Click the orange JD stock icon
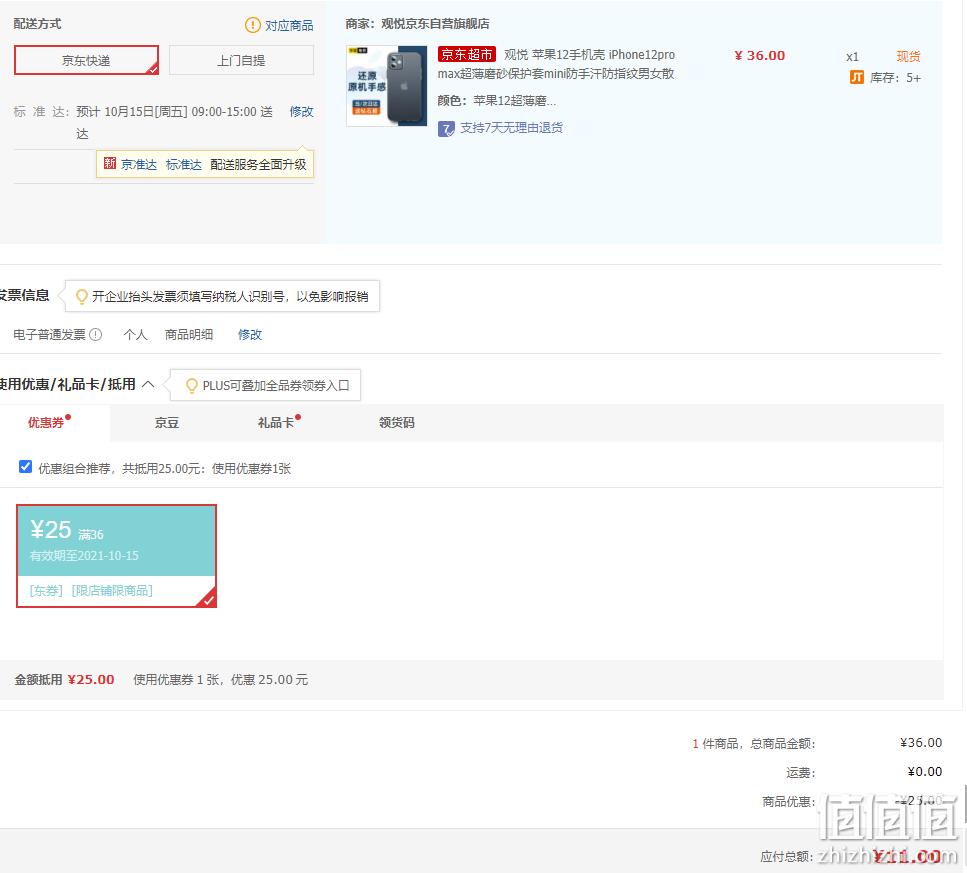This screenshot has width=967, height=873. tap(857, 77)
